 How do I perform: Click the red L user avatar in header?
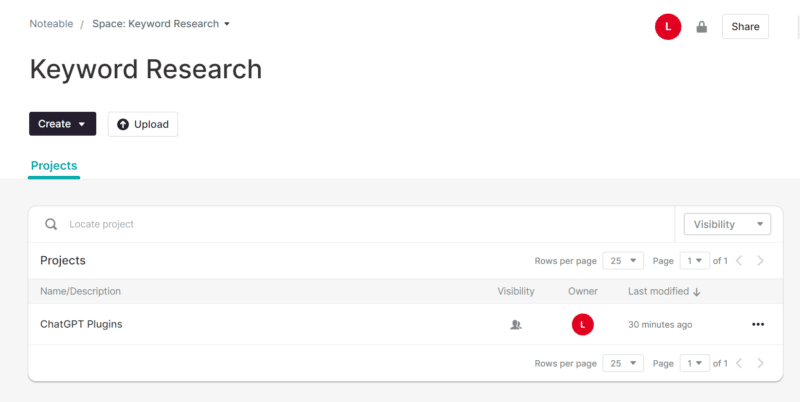point(667,27)
